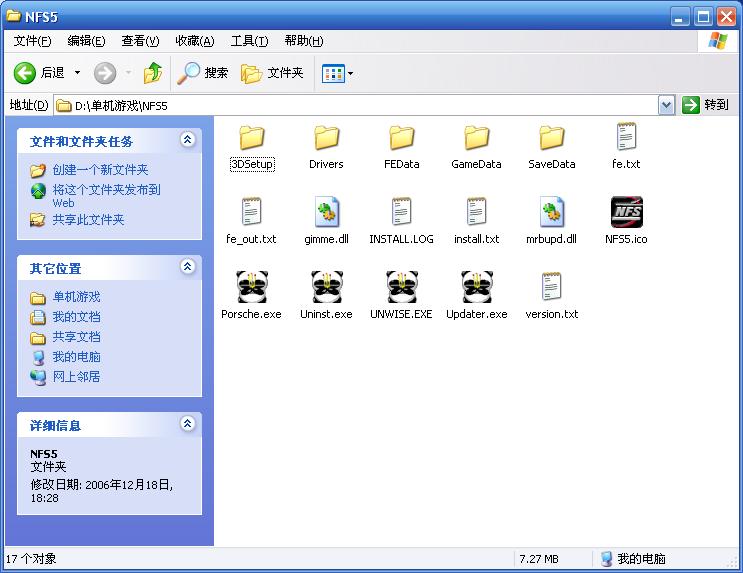Select the version.txt file icon
This screenshot has width=743, height=573.
pos(551,286)
